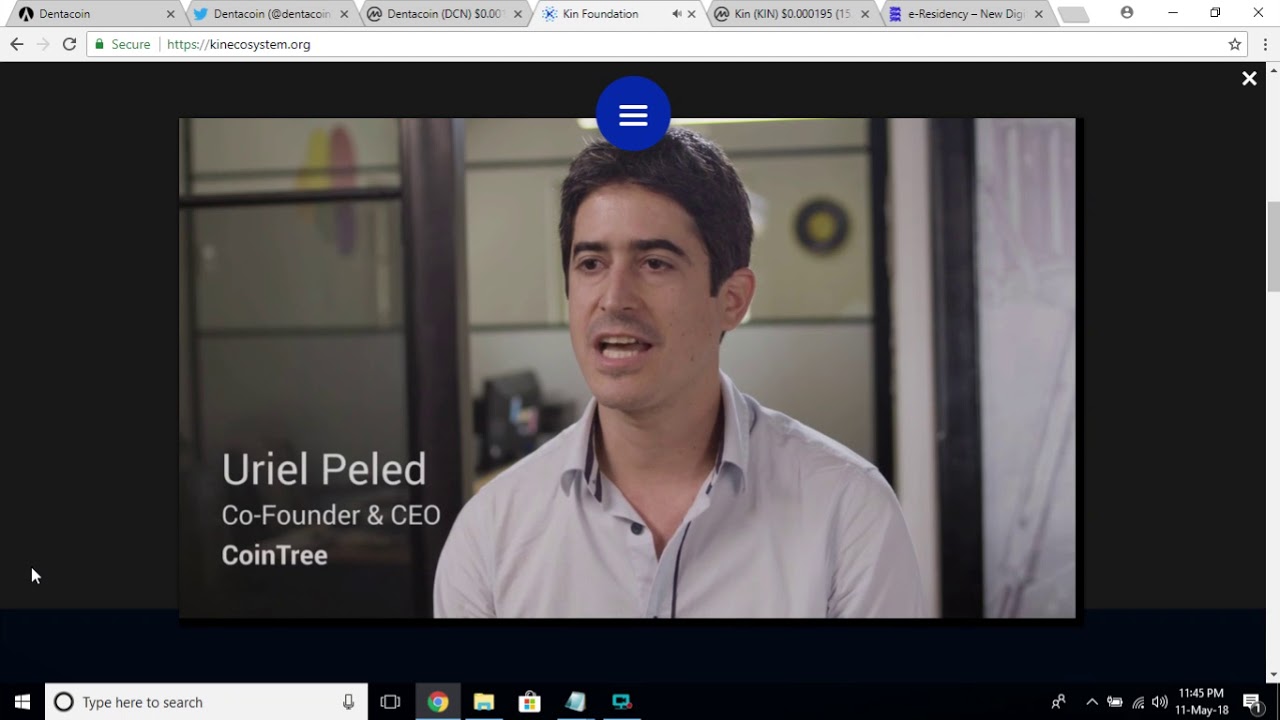1280x720 pixels.
Task: Open the Kin (KIN) price tab
Action: coord(792,14)
